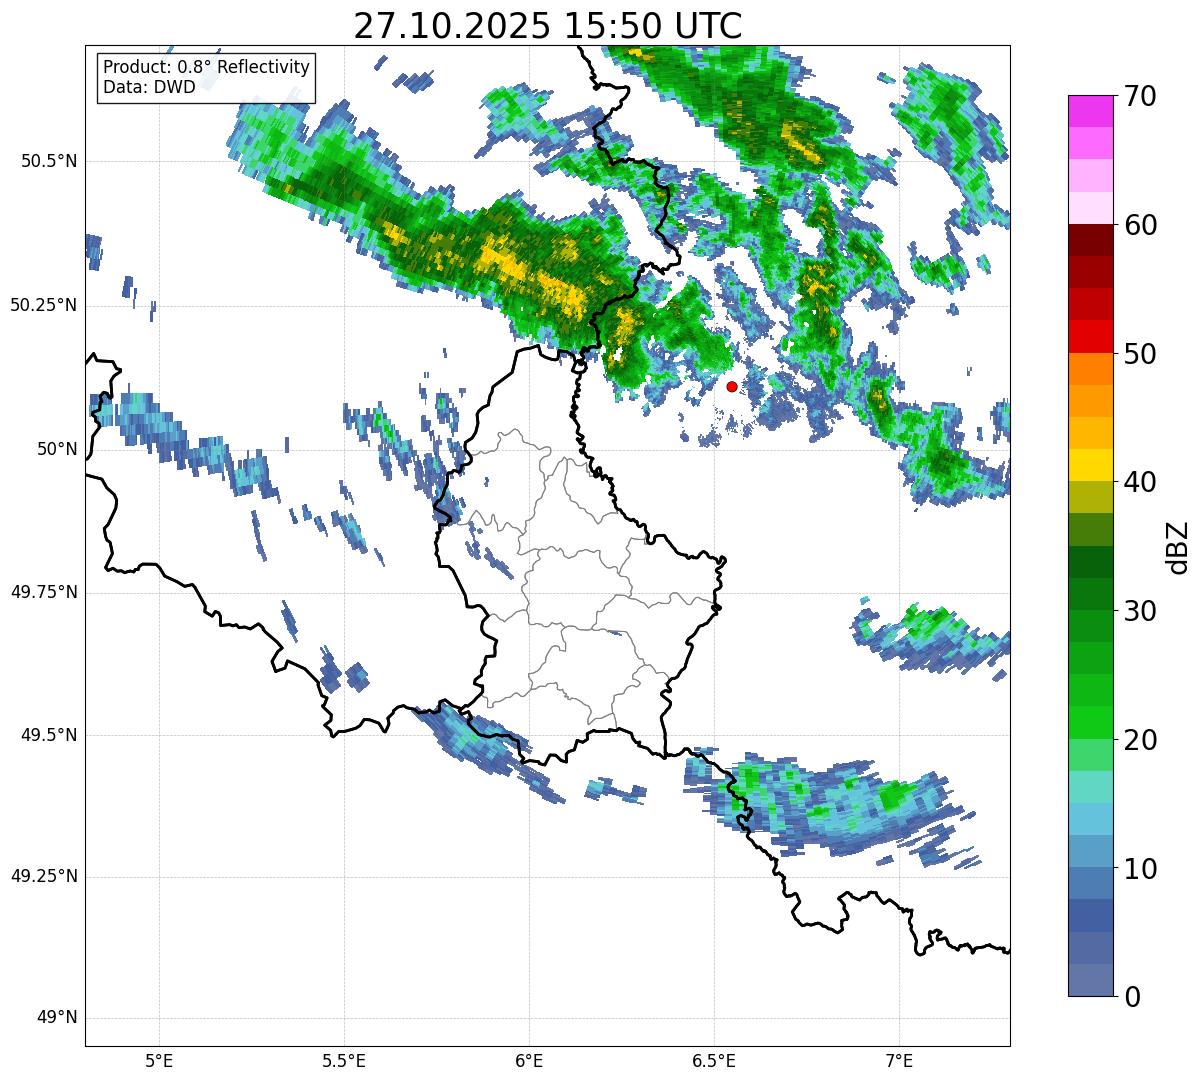Image resolution: width=1202 pixels, height=1081 pixels.
Task: Click the colorbar tick value 20
Action: click(x=1141, y=740)
